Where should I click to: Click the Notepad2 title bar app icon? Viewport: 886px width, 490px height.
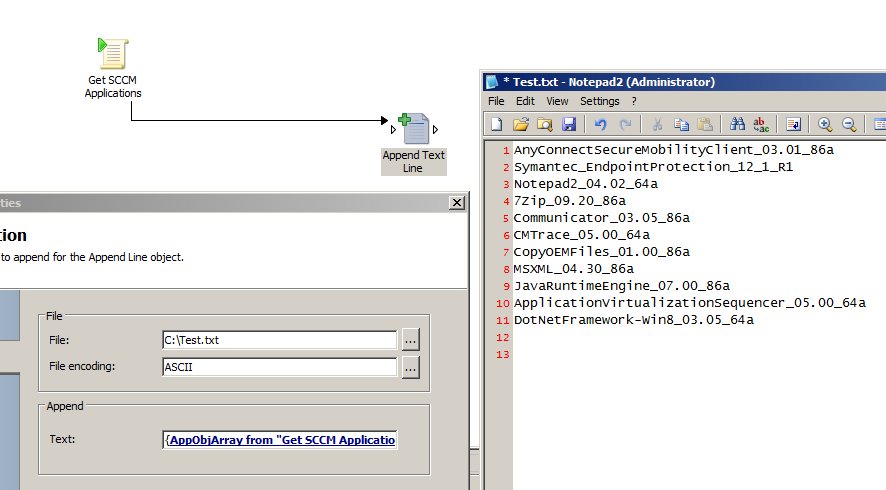(x=492, y=82)
